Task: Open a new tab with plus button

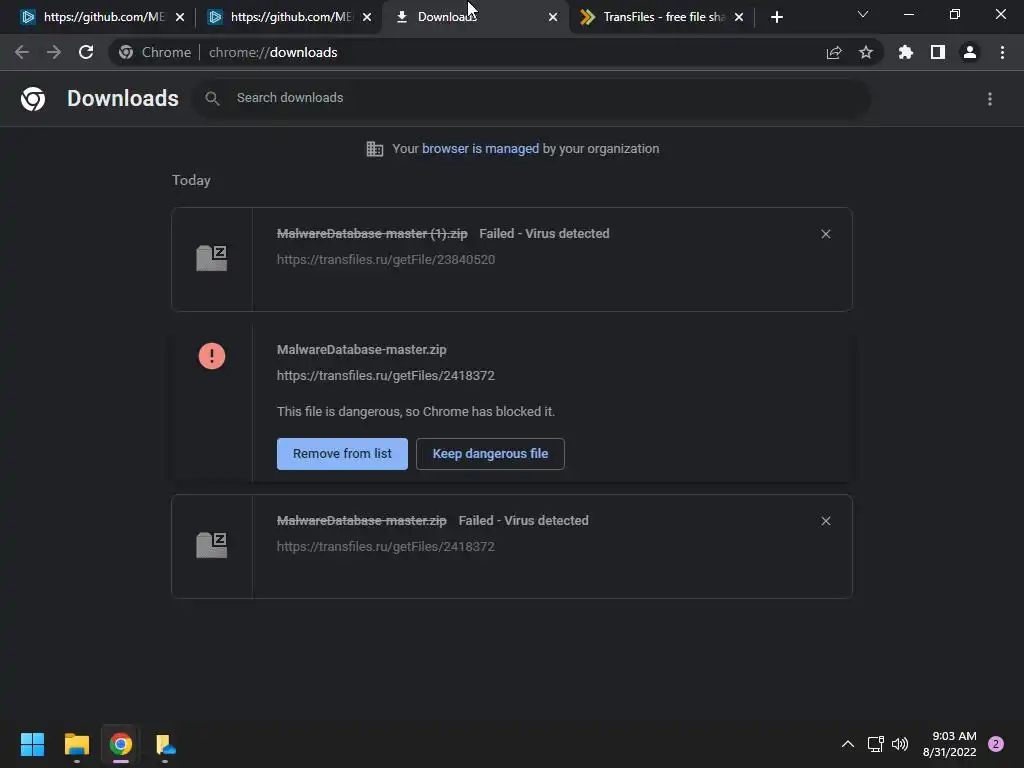Action: (x=776, y=17)
